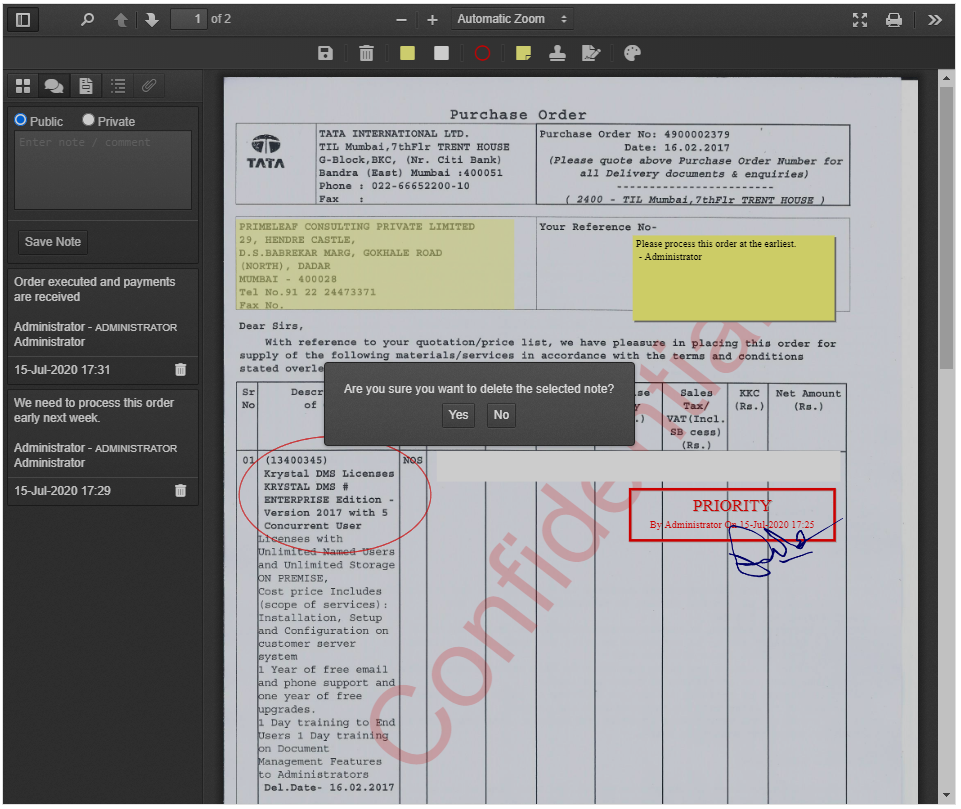Toggle the sidebar panel icon
This screenshot has width=961, height=809.
coord(23,20)
